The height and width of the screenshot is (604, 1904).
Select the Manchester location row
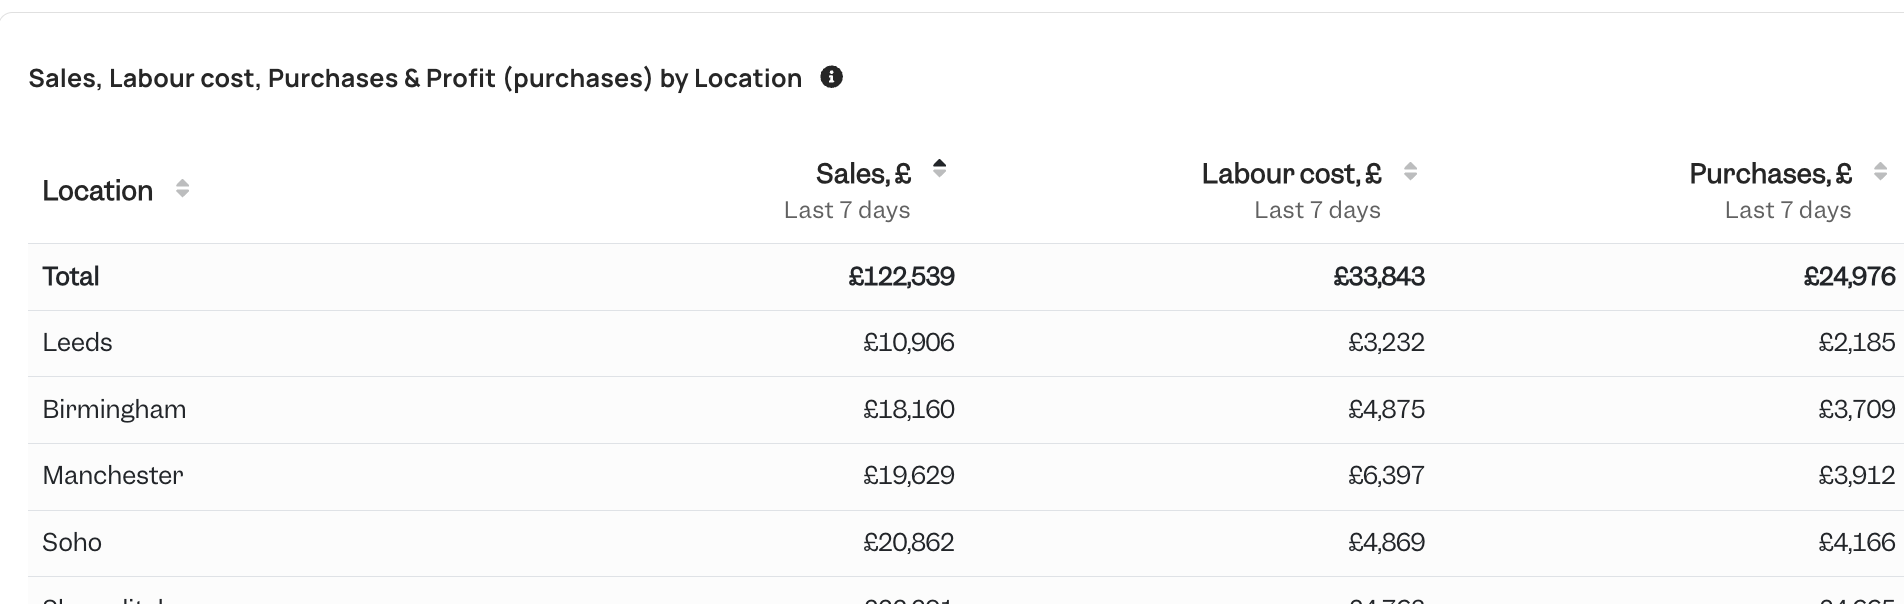coord(966,476)
